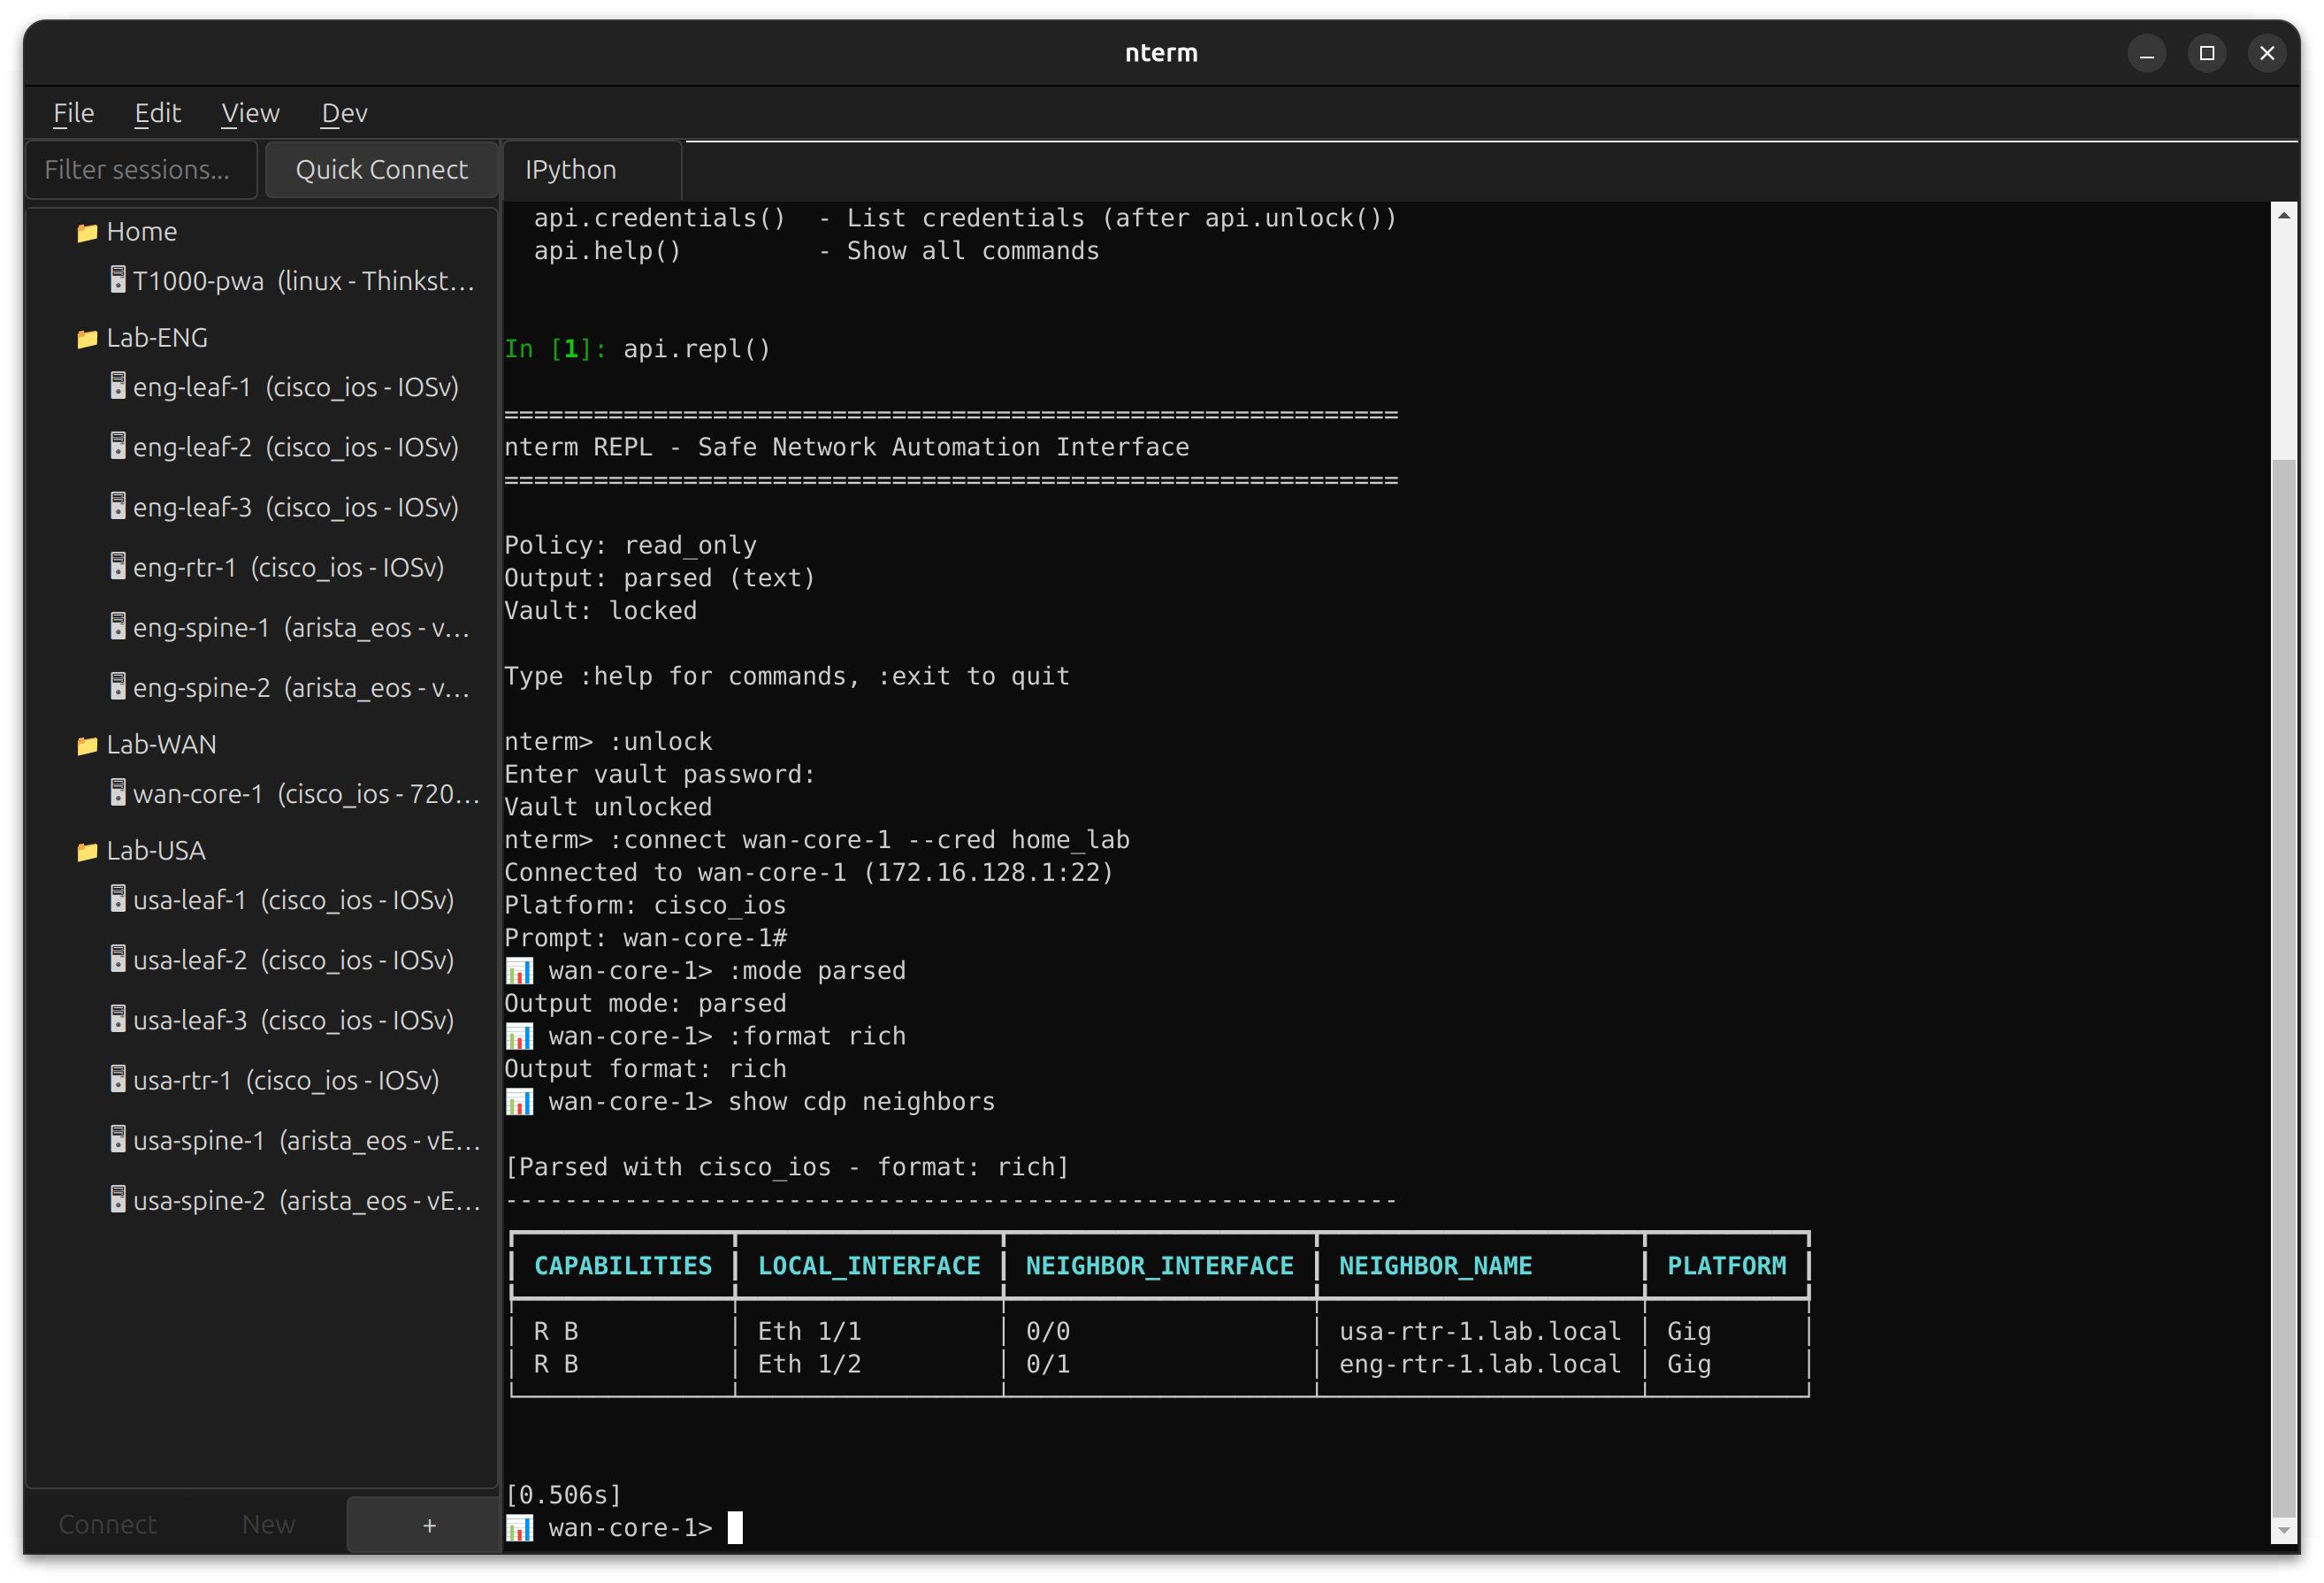This screenshot has width=2324, height=1583.
Task: Click the 'Eth 1/2' table cell
Action: click(810, 1364)
